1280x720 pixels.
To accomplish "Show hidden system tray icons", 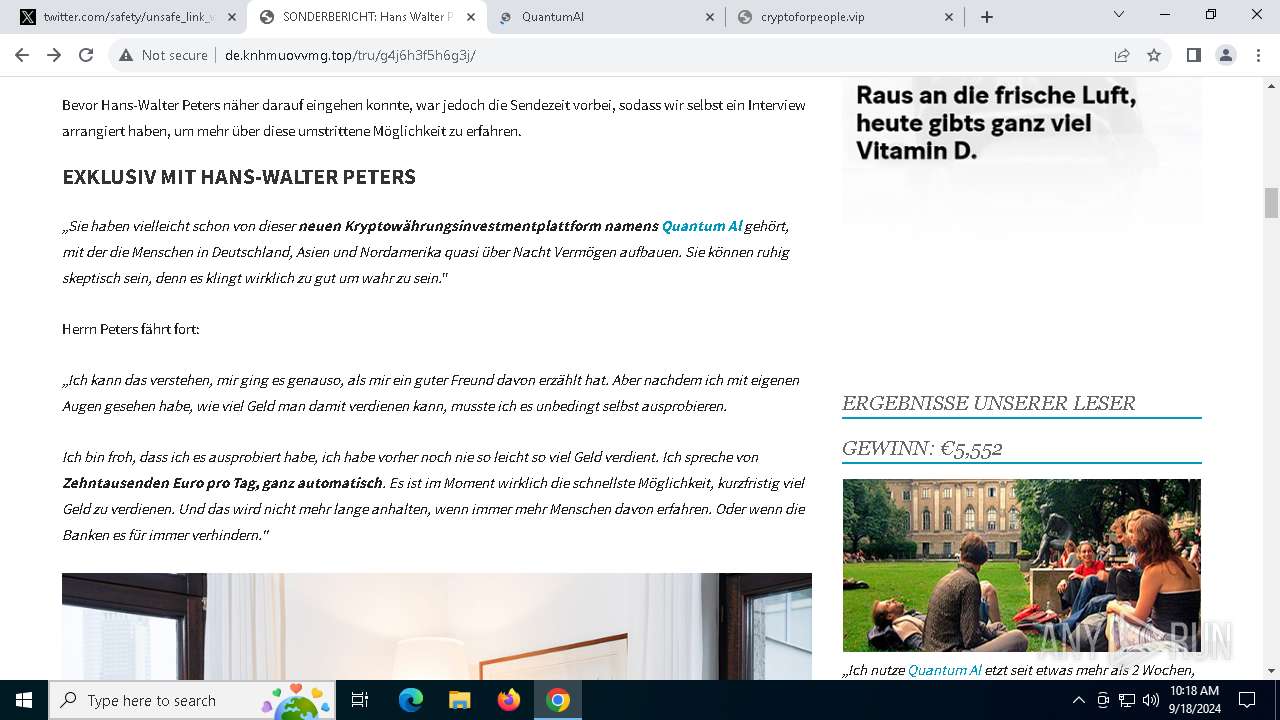I will (x=1078, y=700).
